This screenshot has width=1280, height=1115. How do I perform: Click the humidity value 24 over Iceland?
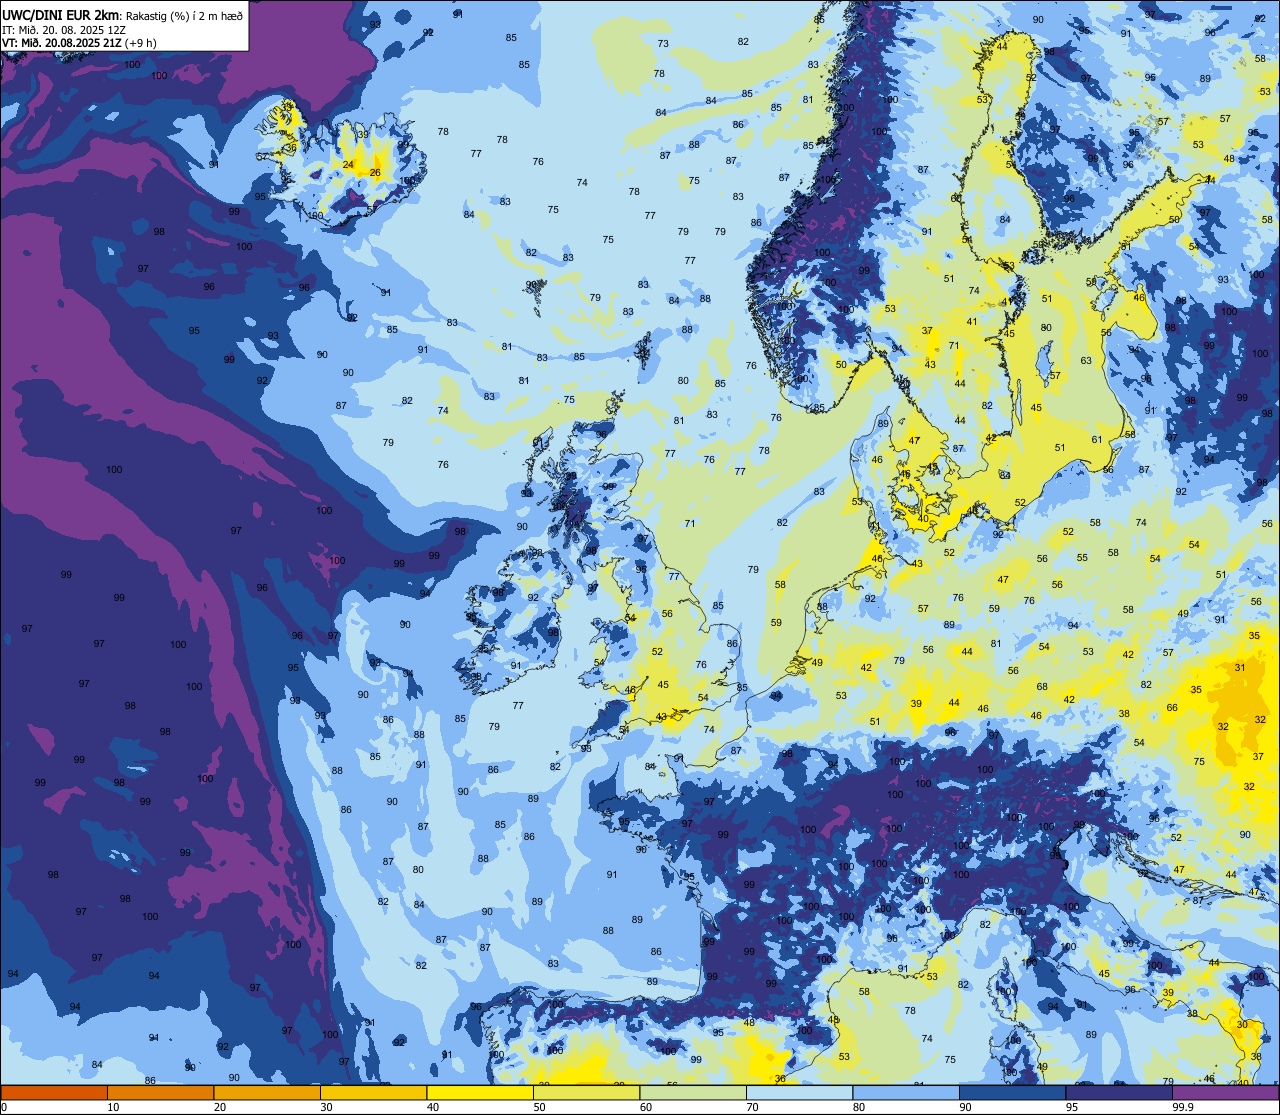click(x=348, y=165)
